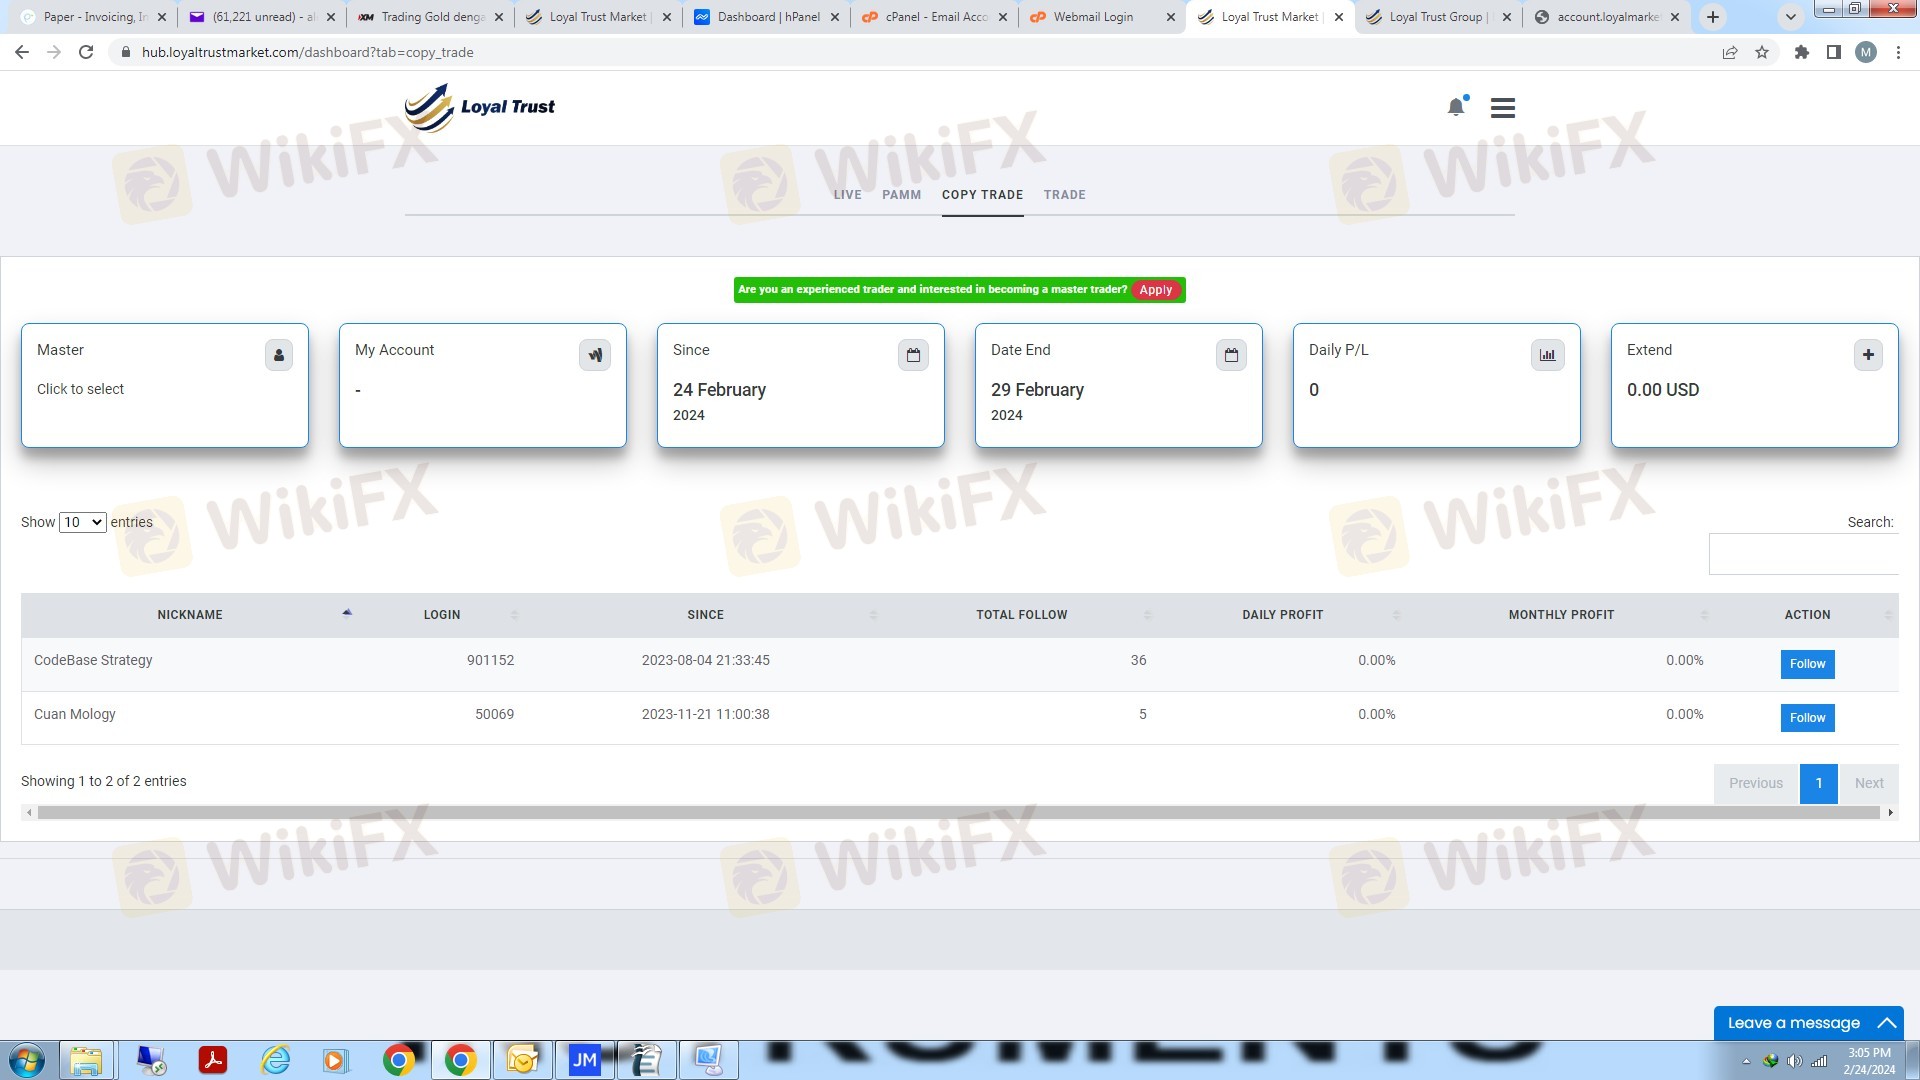Select the COPY TRADE tab
The height and width of the screenshot is (1080, 1920).
pos(982,195)
